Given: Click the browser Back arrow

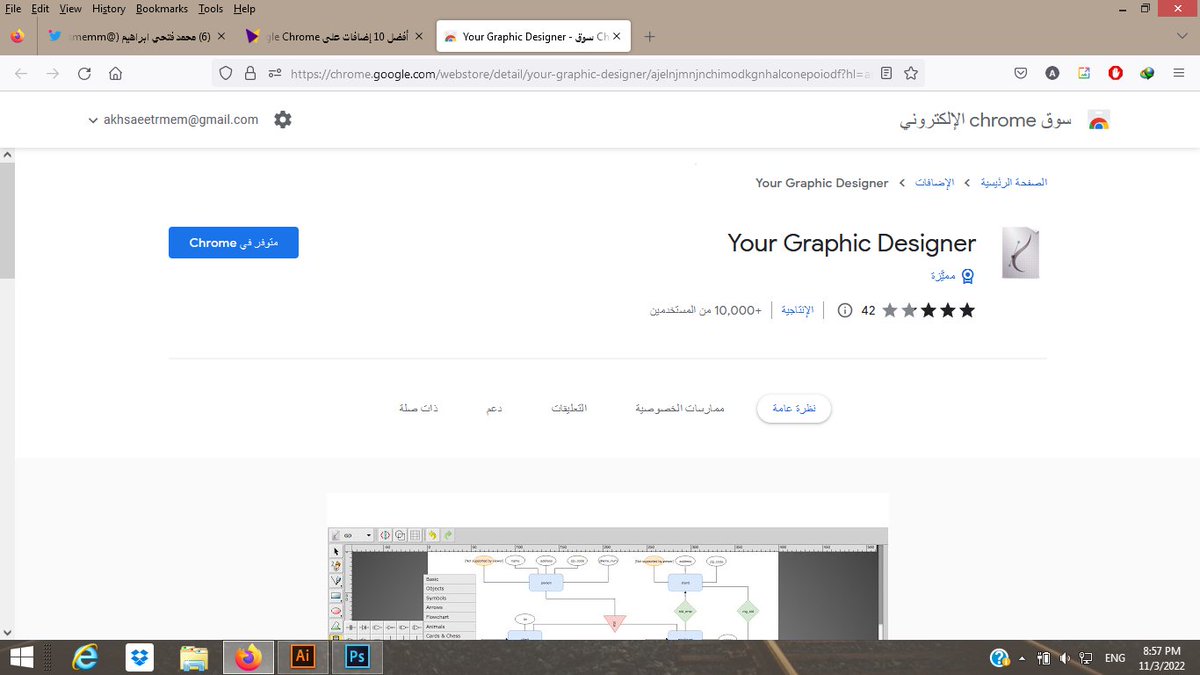Looking at the screenshot, I should pos(21,73).
